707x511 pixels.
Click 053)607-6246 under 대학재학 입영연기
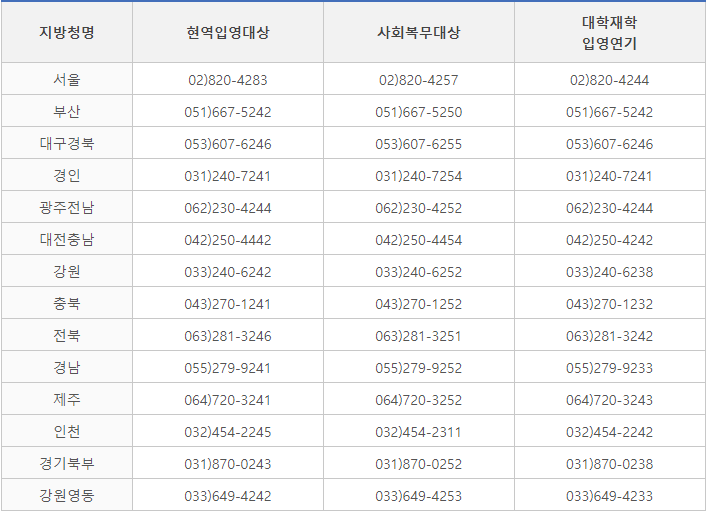coord(610,144)
